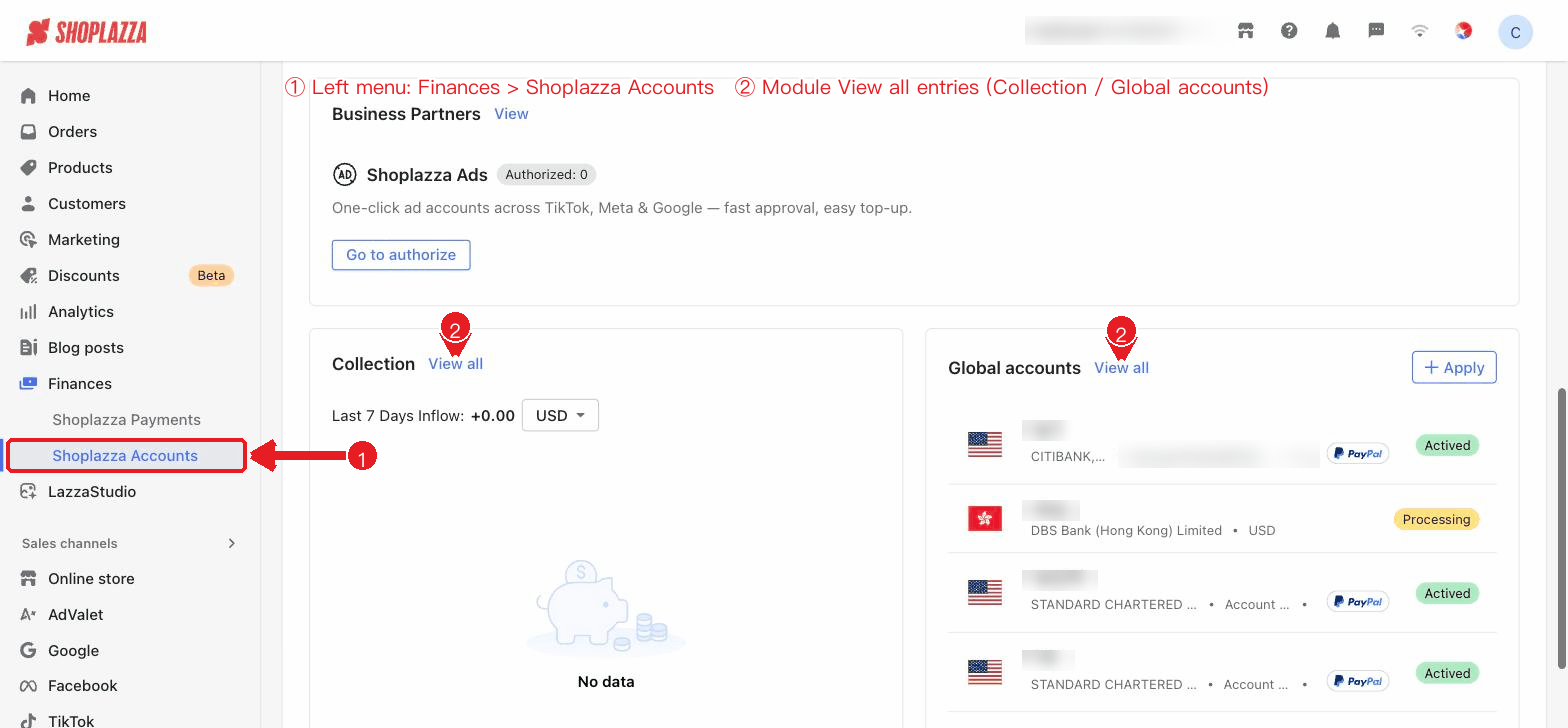Open the storefront icon in header
The width and height of the screenshot is (1568, 728).
1245,31
